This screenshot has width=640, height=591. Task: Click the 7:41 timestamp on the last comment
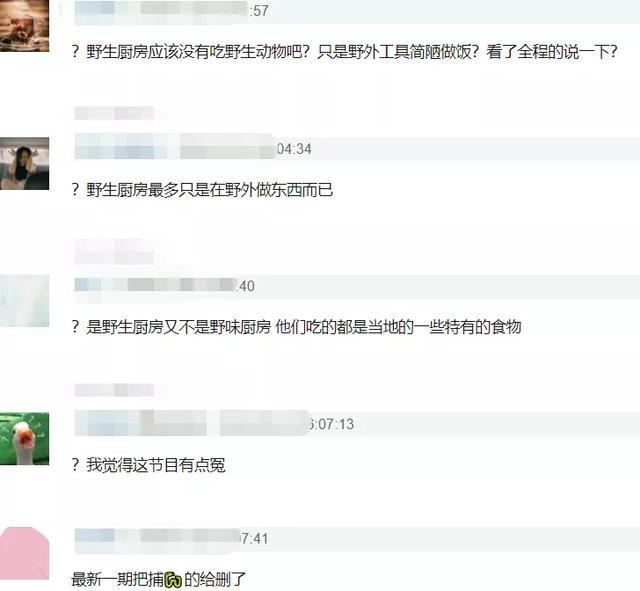pos(254,538)
